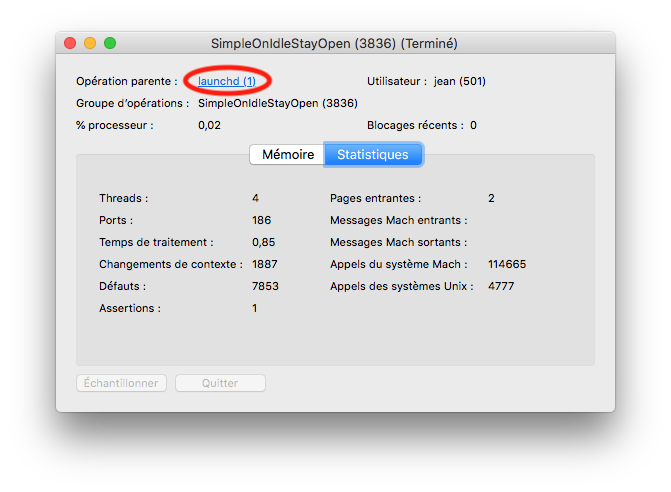Open the launchd (1) parent process link
Image resolution: width=671 pixels, height=492 pixels.
point(227,81)
